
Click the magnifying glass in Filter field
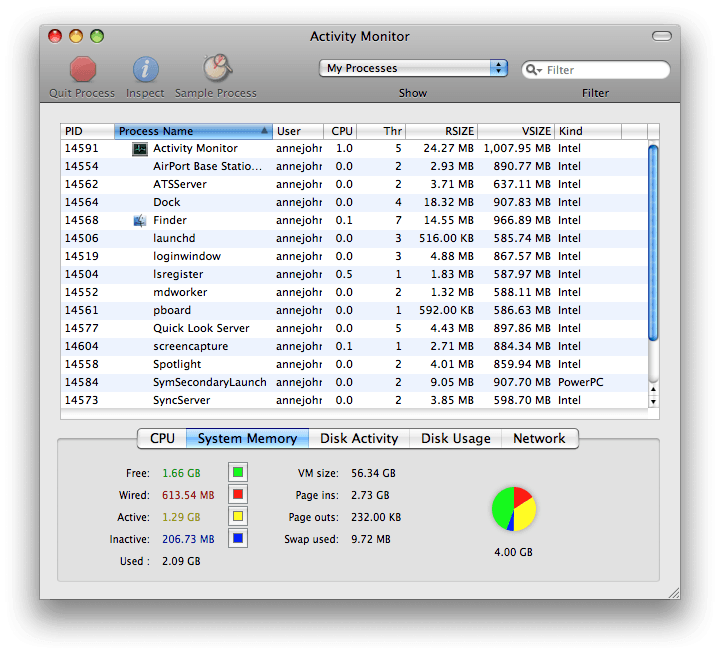535,70
